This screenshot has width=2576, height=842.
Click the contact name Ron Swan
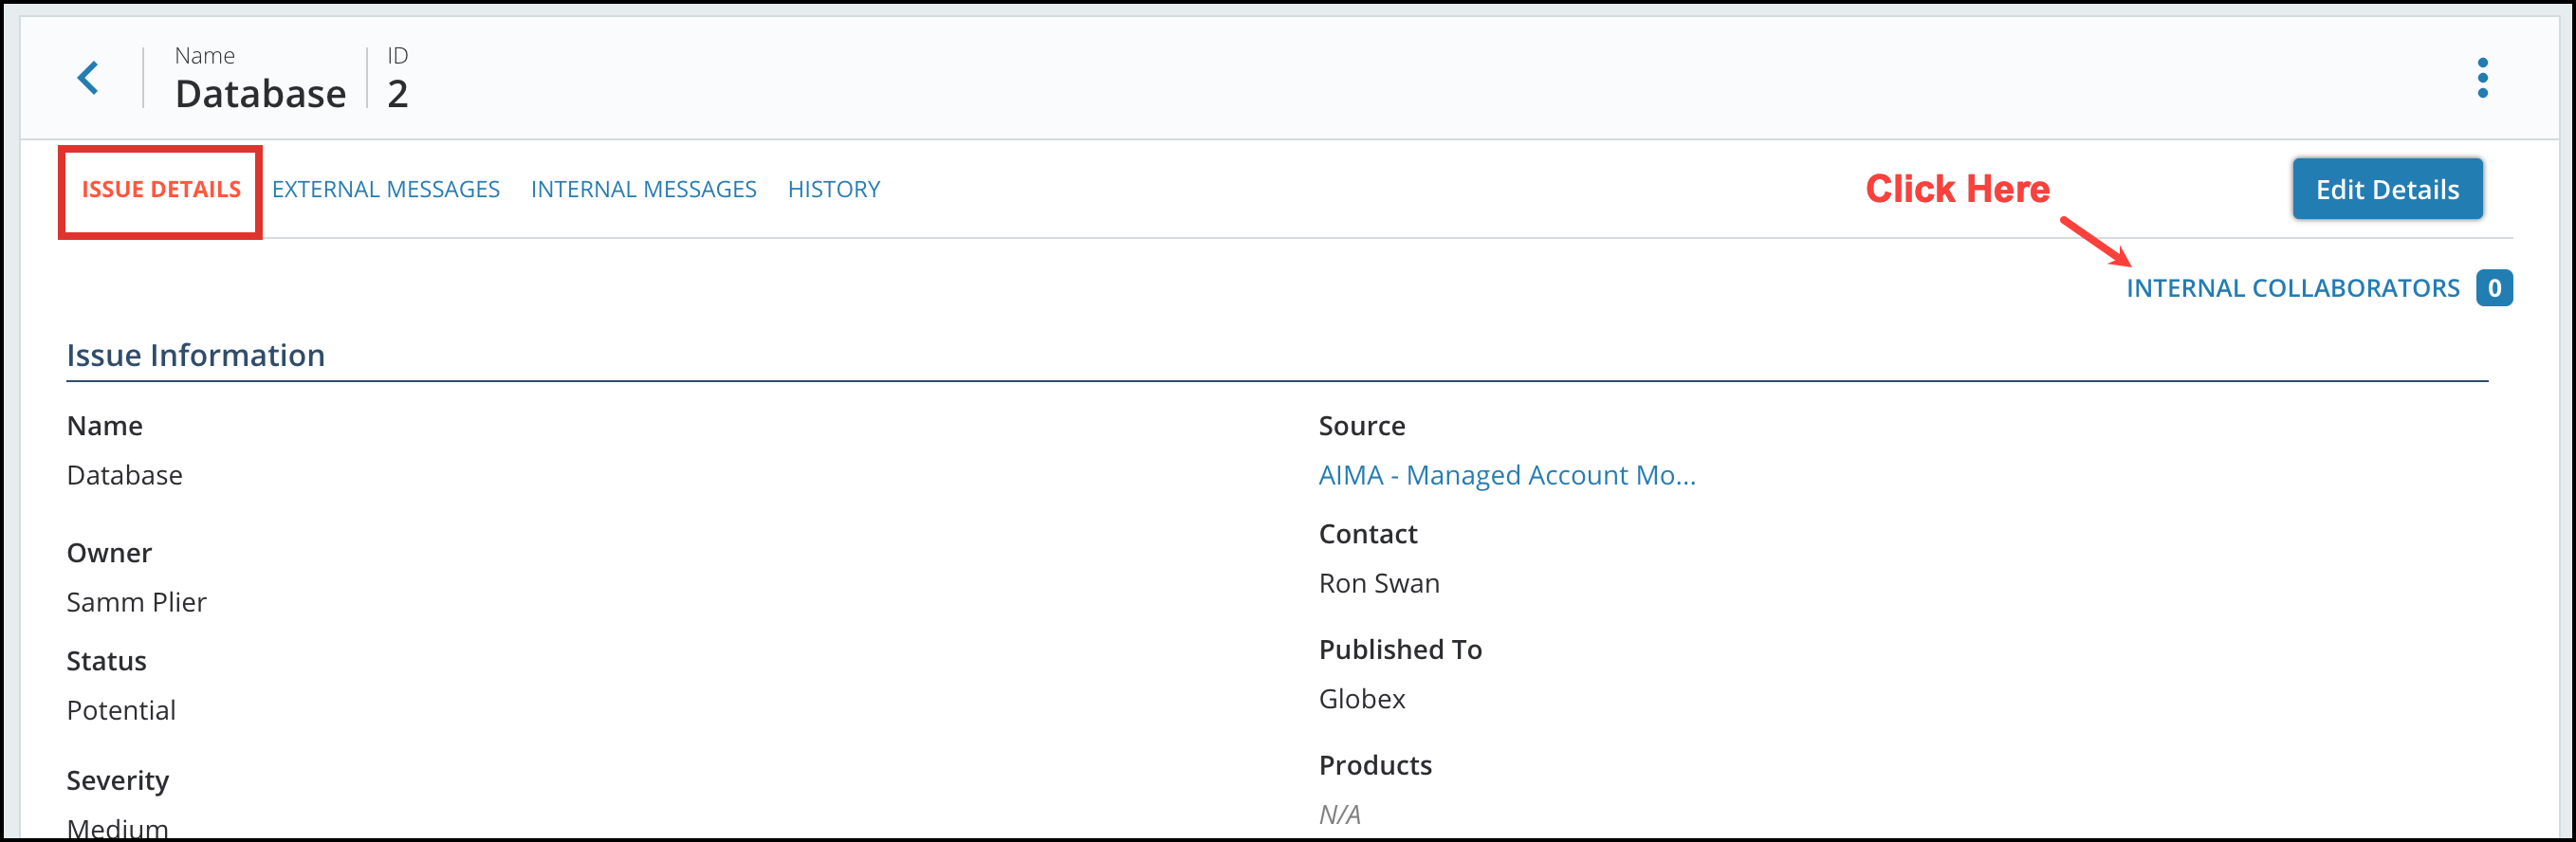point(1379,583)
